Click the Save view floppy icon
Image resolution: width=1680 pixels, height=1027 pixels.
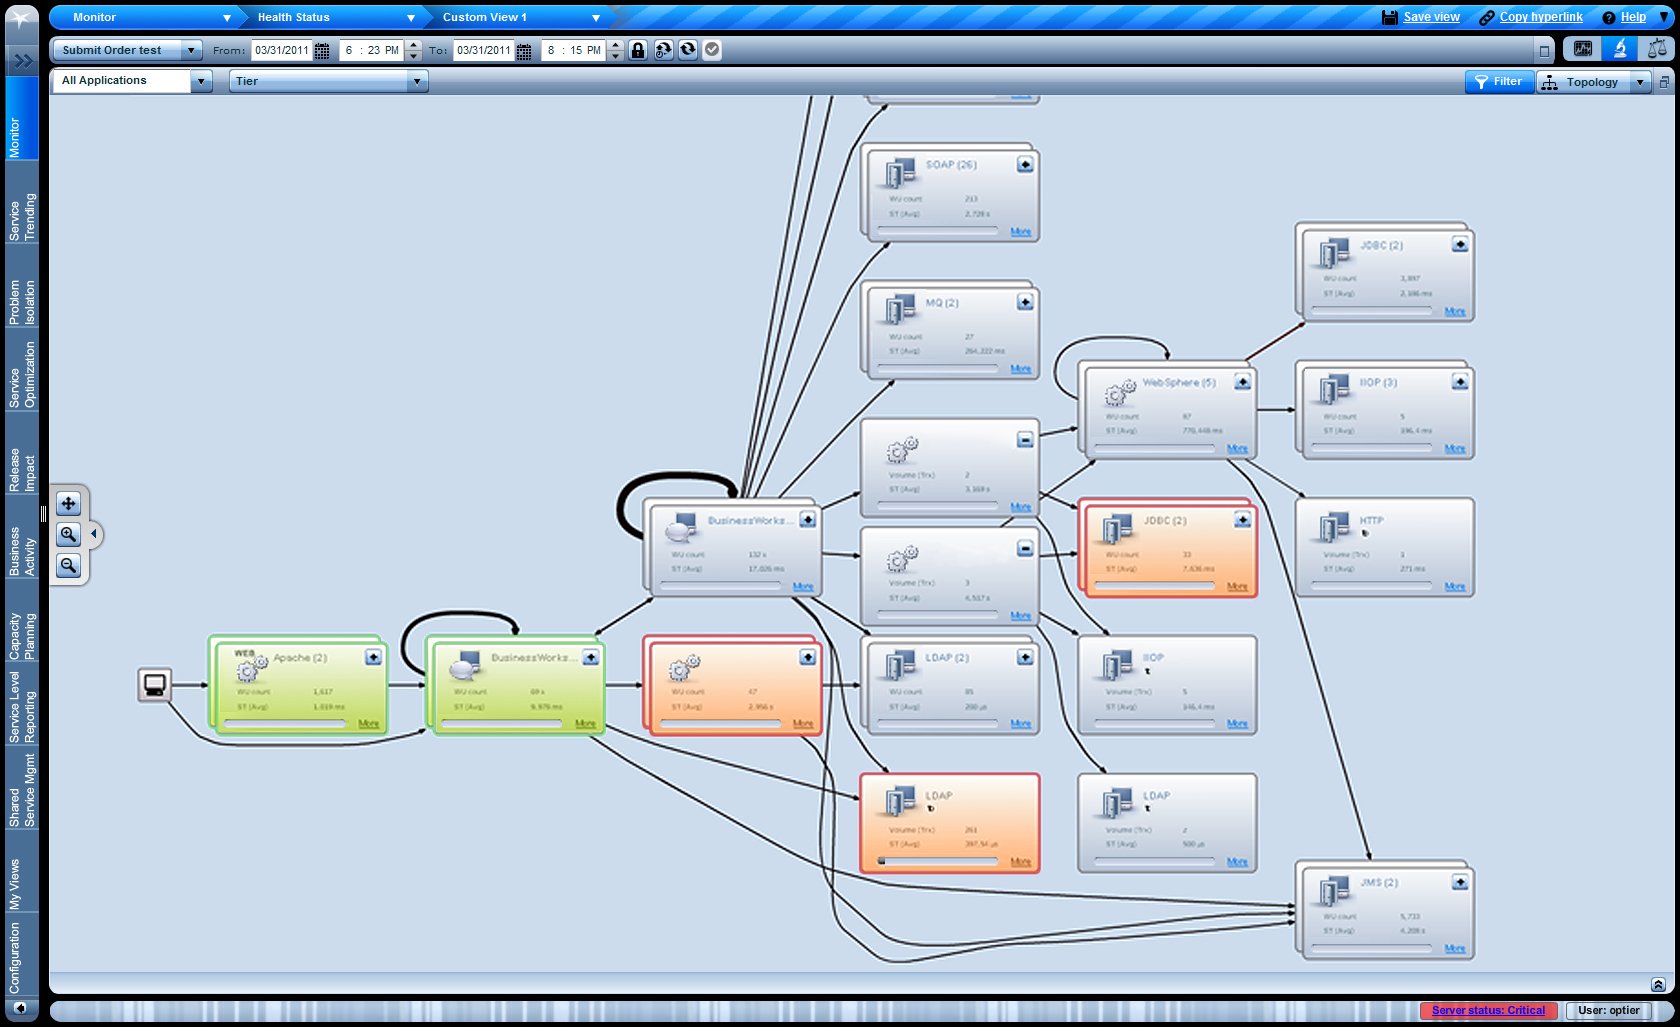(x=1390, y=17)
